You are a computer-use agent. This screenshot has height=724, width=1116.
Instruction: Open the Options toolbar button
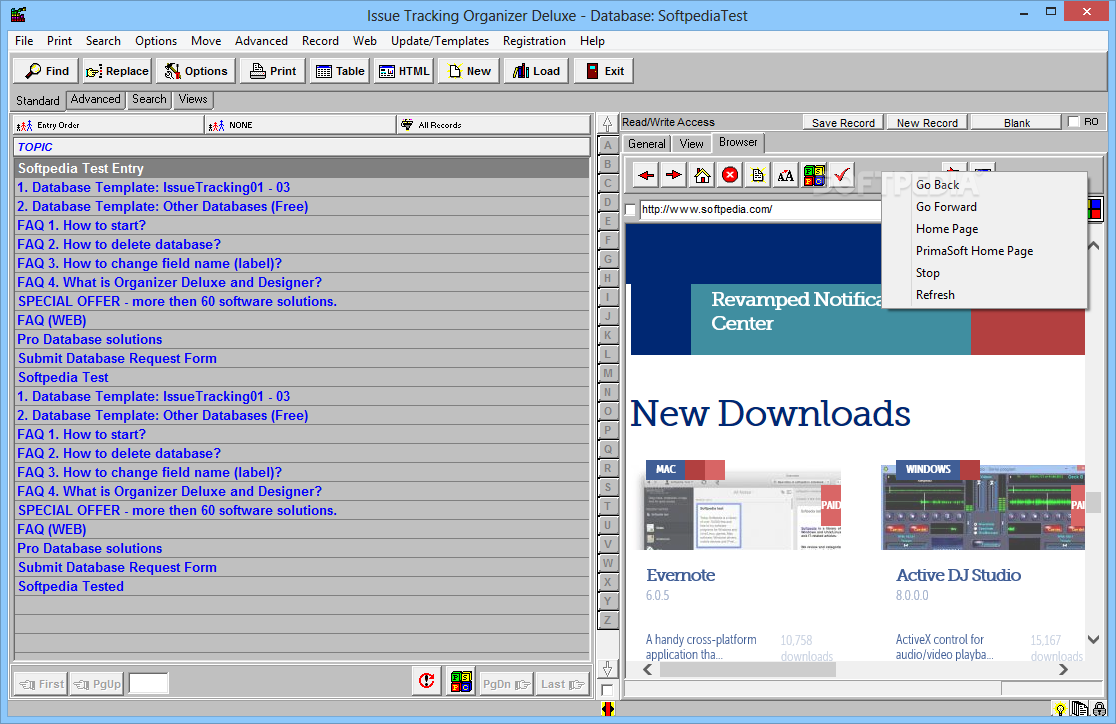coord(196,71)
